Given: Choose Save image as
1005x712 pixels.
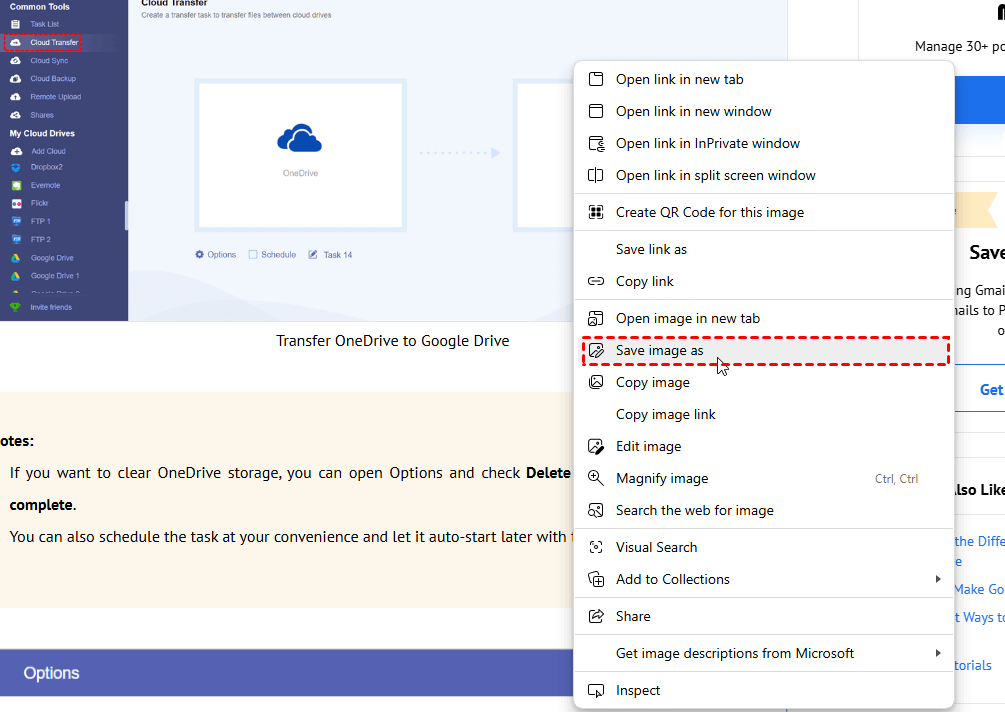Looking at the screenshot, I should tap(765, 351).
